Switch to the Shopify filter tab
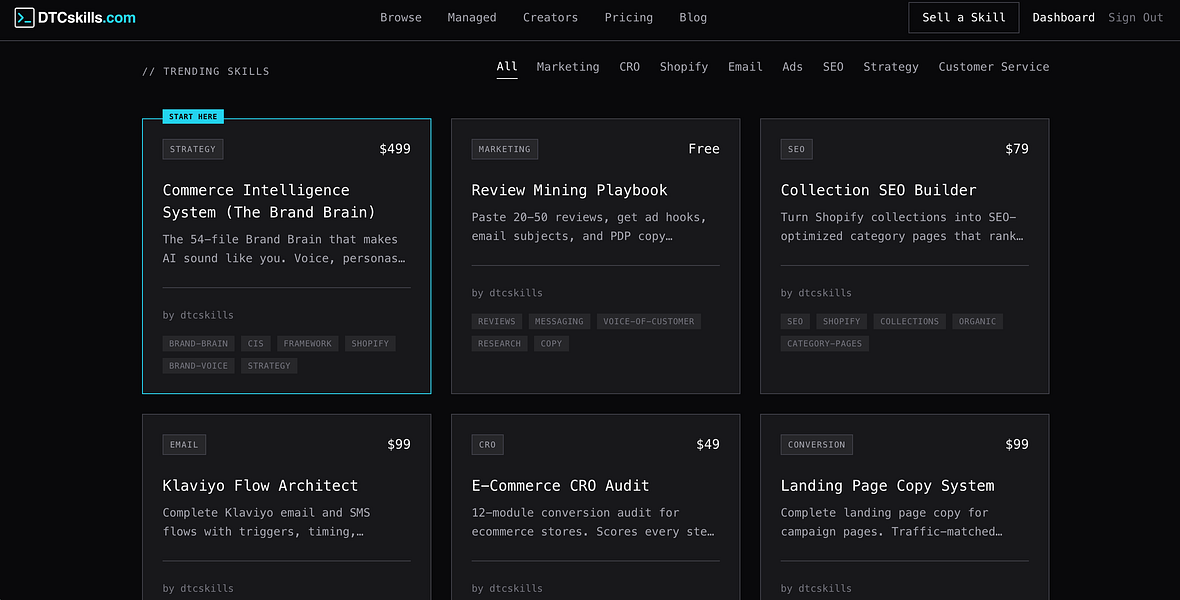The width and height of the screenshot is (1180, 600). click(x=683, y=67)
